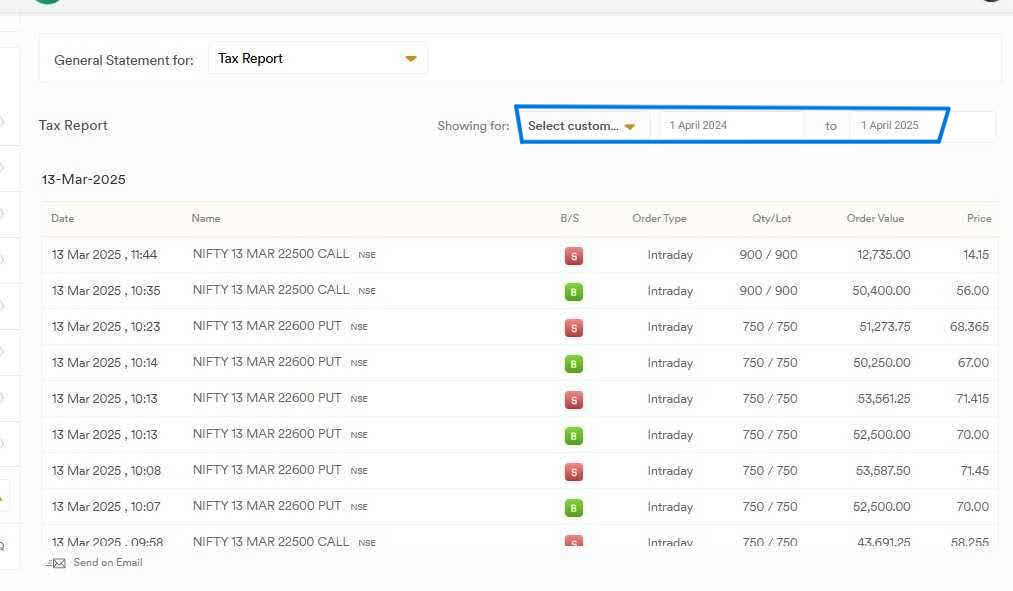The height and width of the screenshot is (591, 1013).
Task: Open the NIFTY 13 MAR 22500 CALL 11:44 entry
Action: pos(271,254)
